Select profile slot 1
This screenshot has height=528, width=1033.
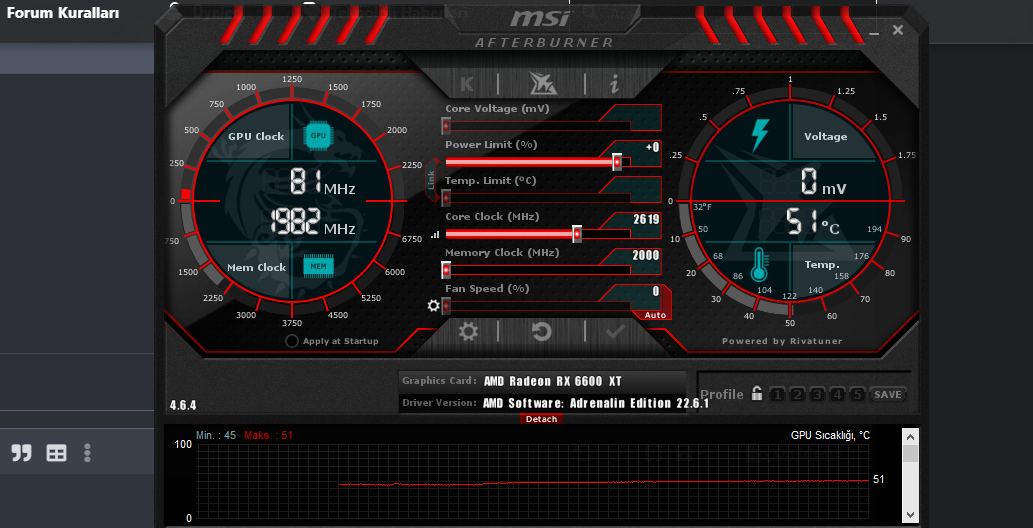click(777, 395)
